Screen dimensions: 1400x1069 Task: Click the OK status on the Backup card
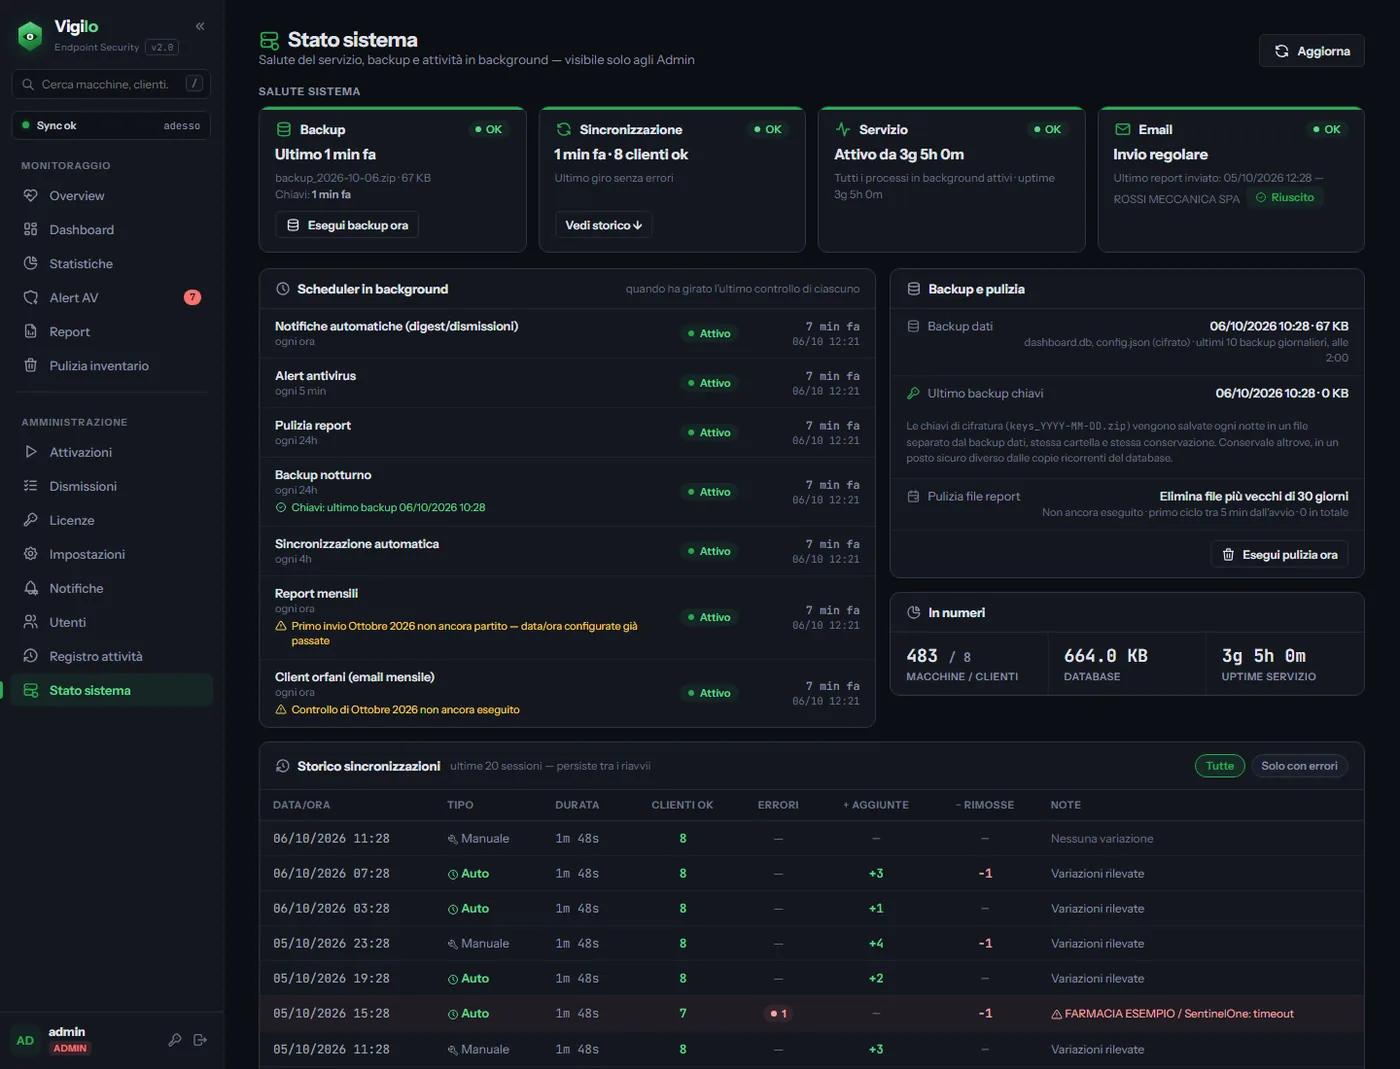click(489, 129)
